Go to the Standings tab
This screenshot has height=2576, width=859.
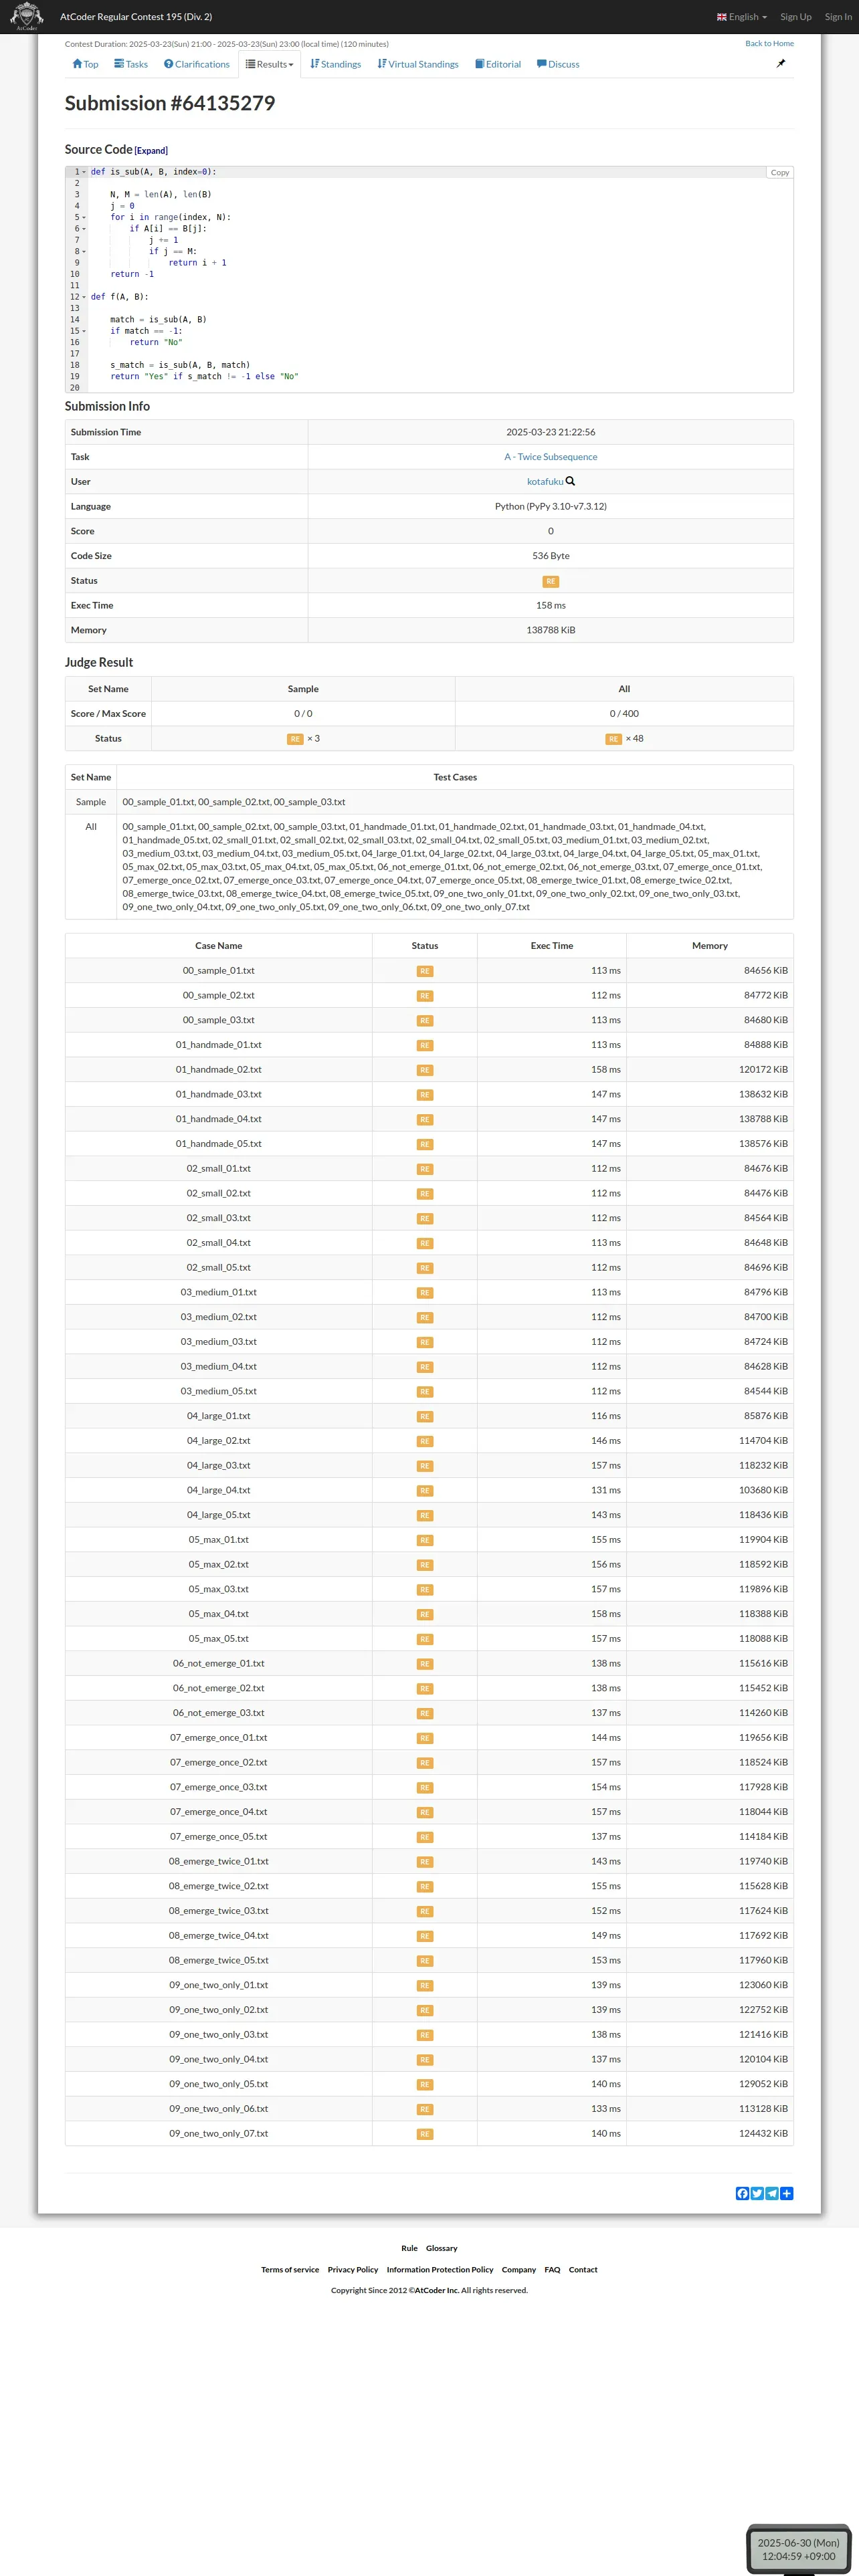[335, 64]
